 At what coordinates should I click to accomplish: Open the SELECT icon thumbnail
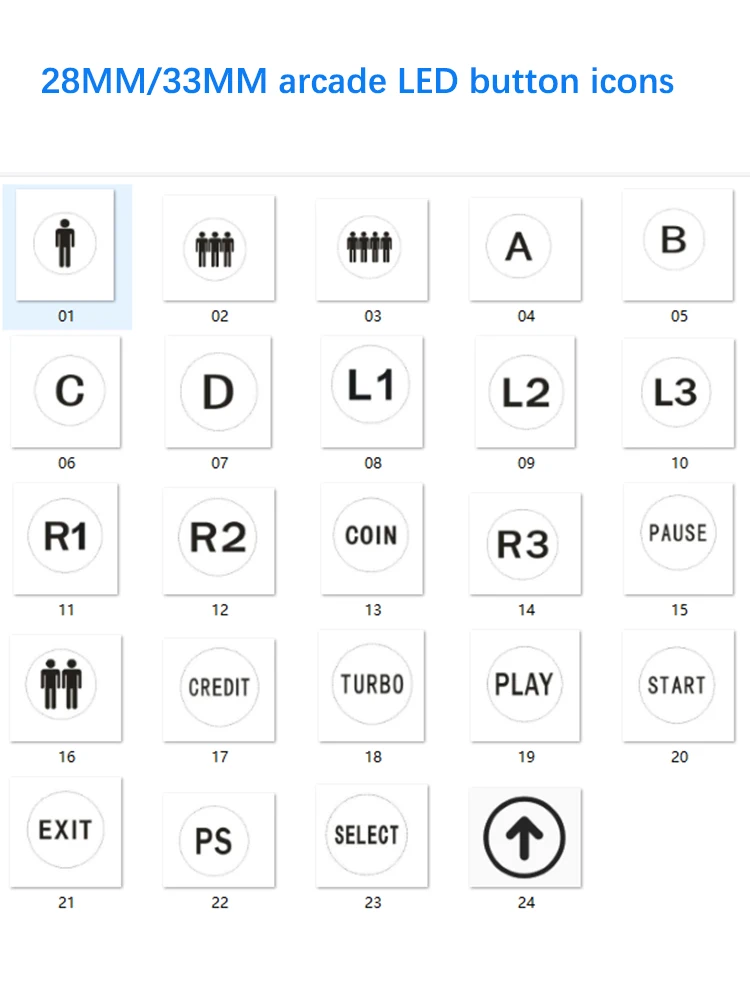point(366,836)
